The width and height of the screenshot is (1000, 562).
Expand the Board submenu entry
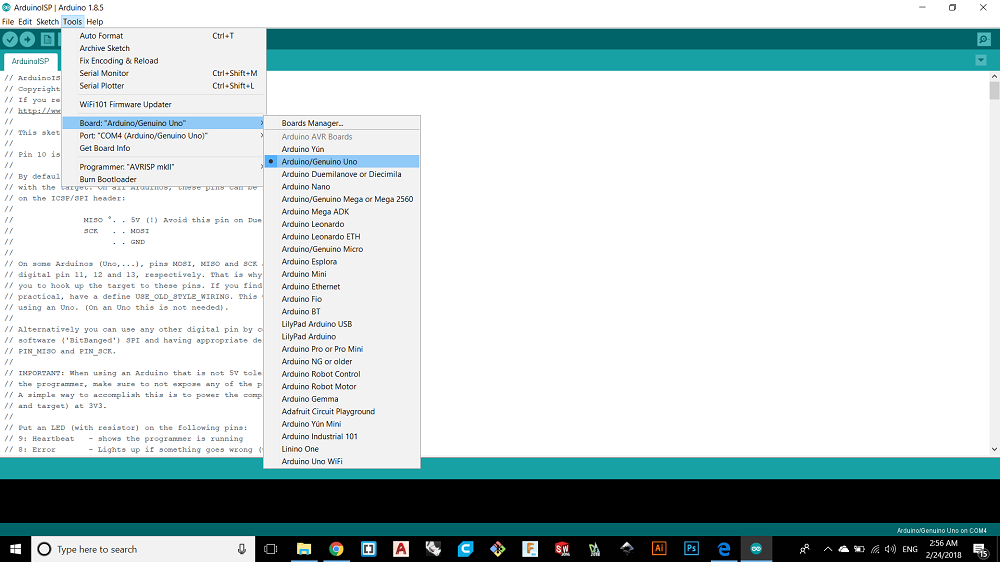tap(164, 123)
